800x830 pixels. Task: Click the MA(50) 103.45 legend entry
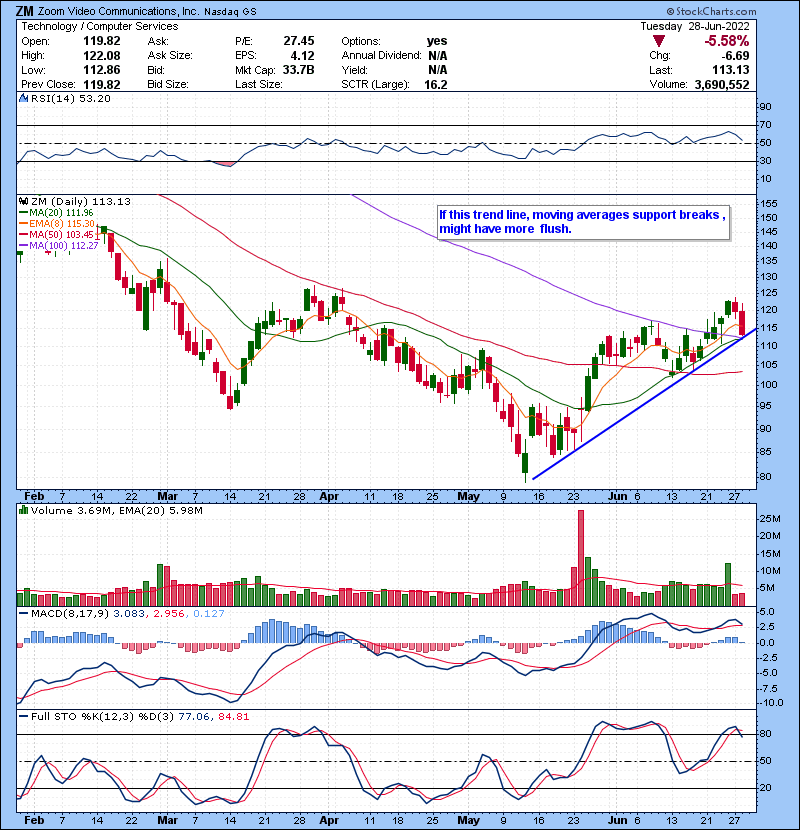(56, 234)
